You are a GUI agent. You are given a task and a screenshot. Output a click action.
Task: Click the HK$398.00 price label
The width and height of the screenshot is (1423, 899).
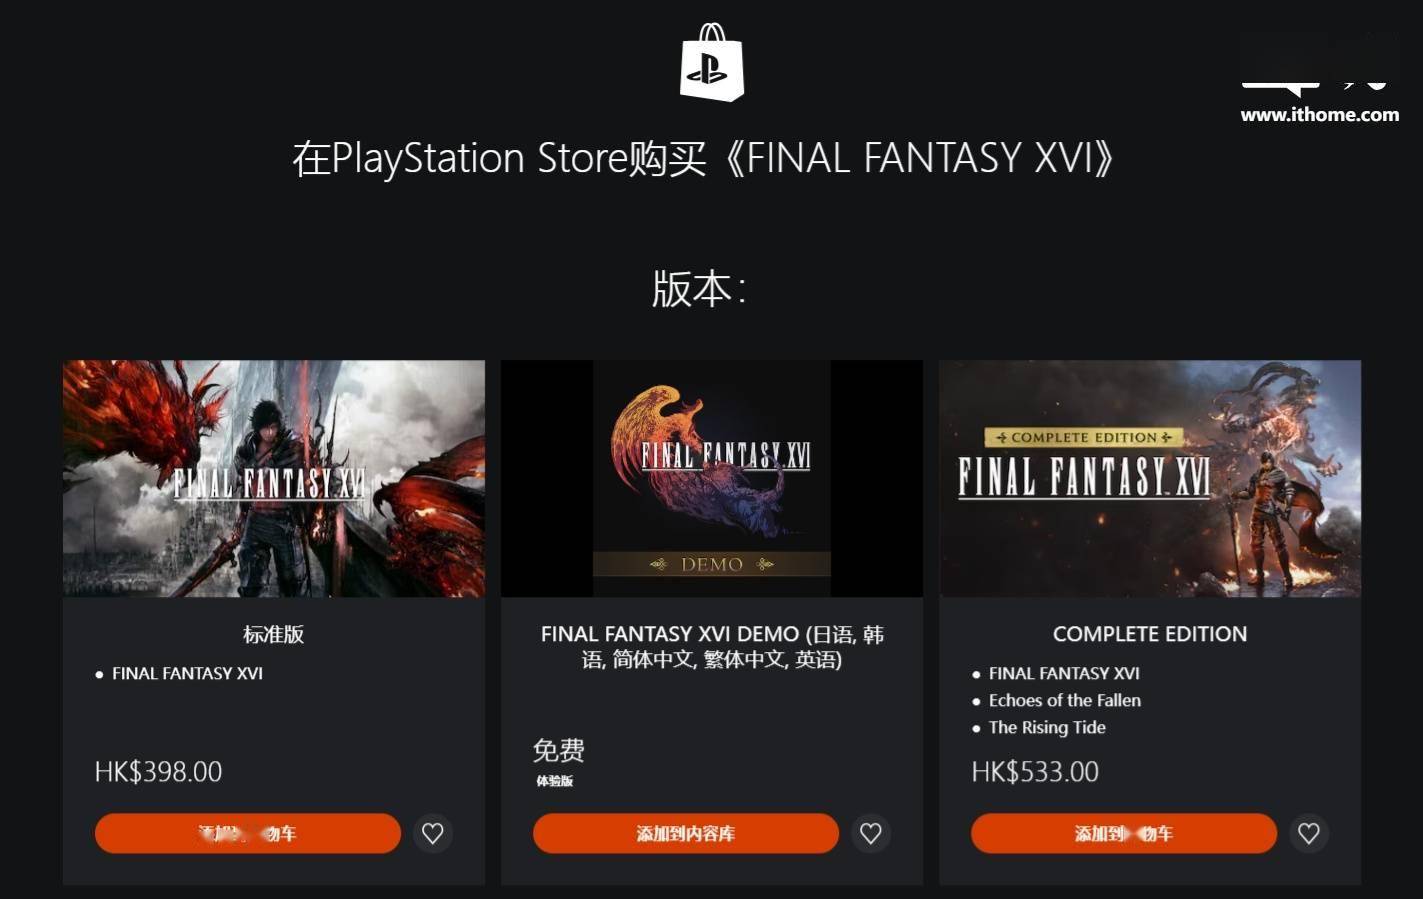(x=158, y=772)
